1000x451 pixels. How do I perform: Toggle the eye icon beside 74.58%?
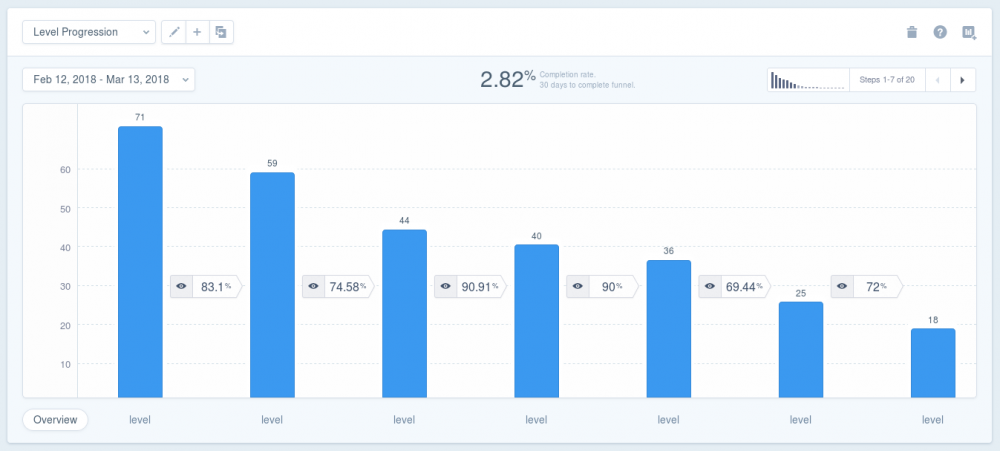(313, 286)
